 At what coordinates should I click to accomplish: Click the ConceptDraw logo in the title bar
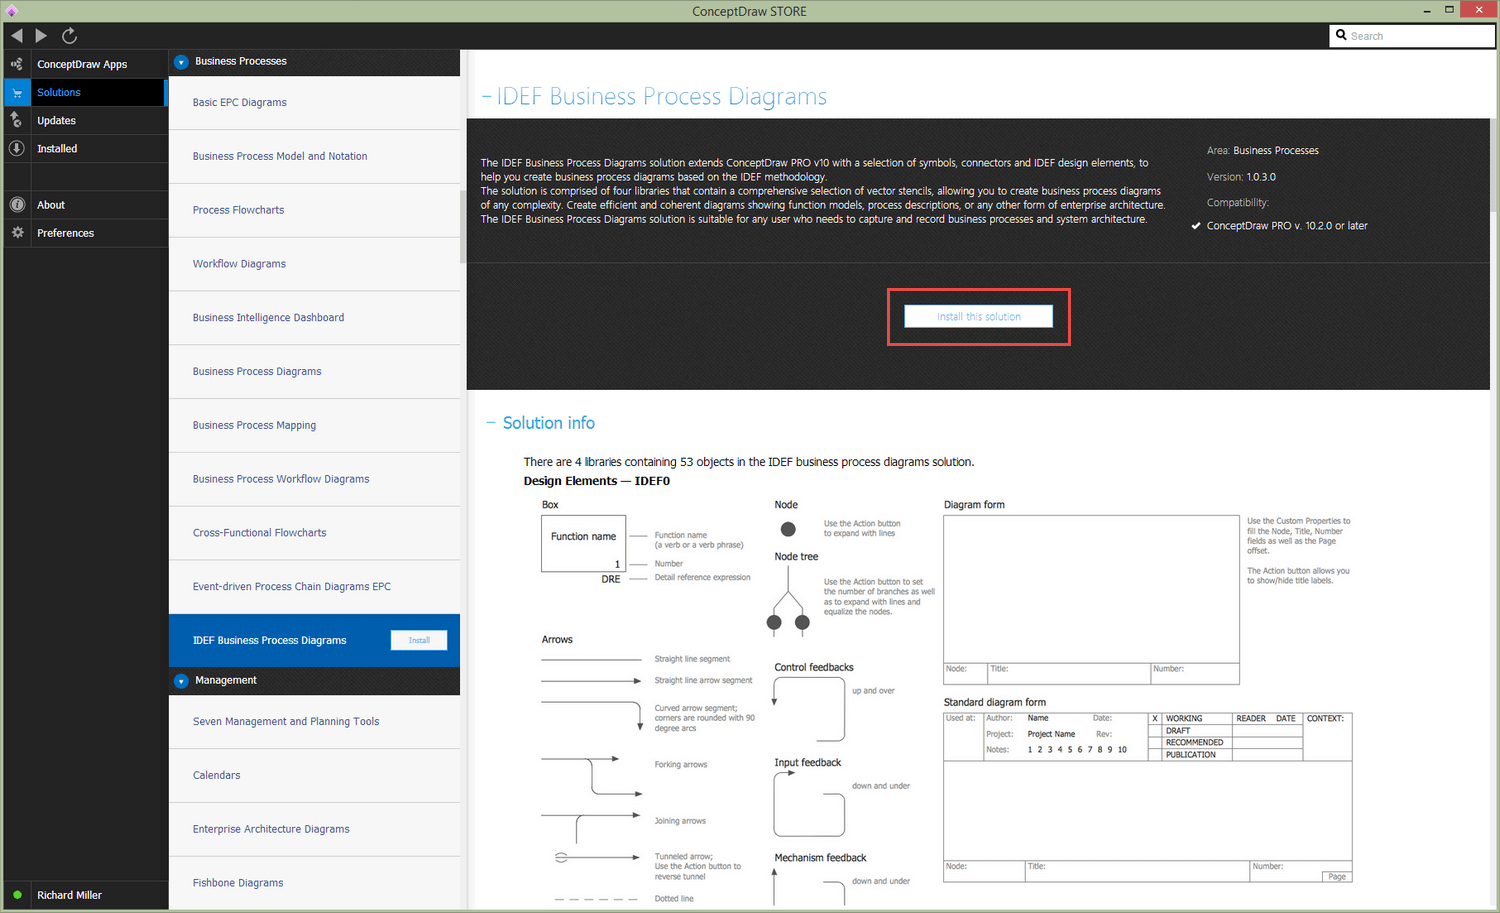pos(12,11)
